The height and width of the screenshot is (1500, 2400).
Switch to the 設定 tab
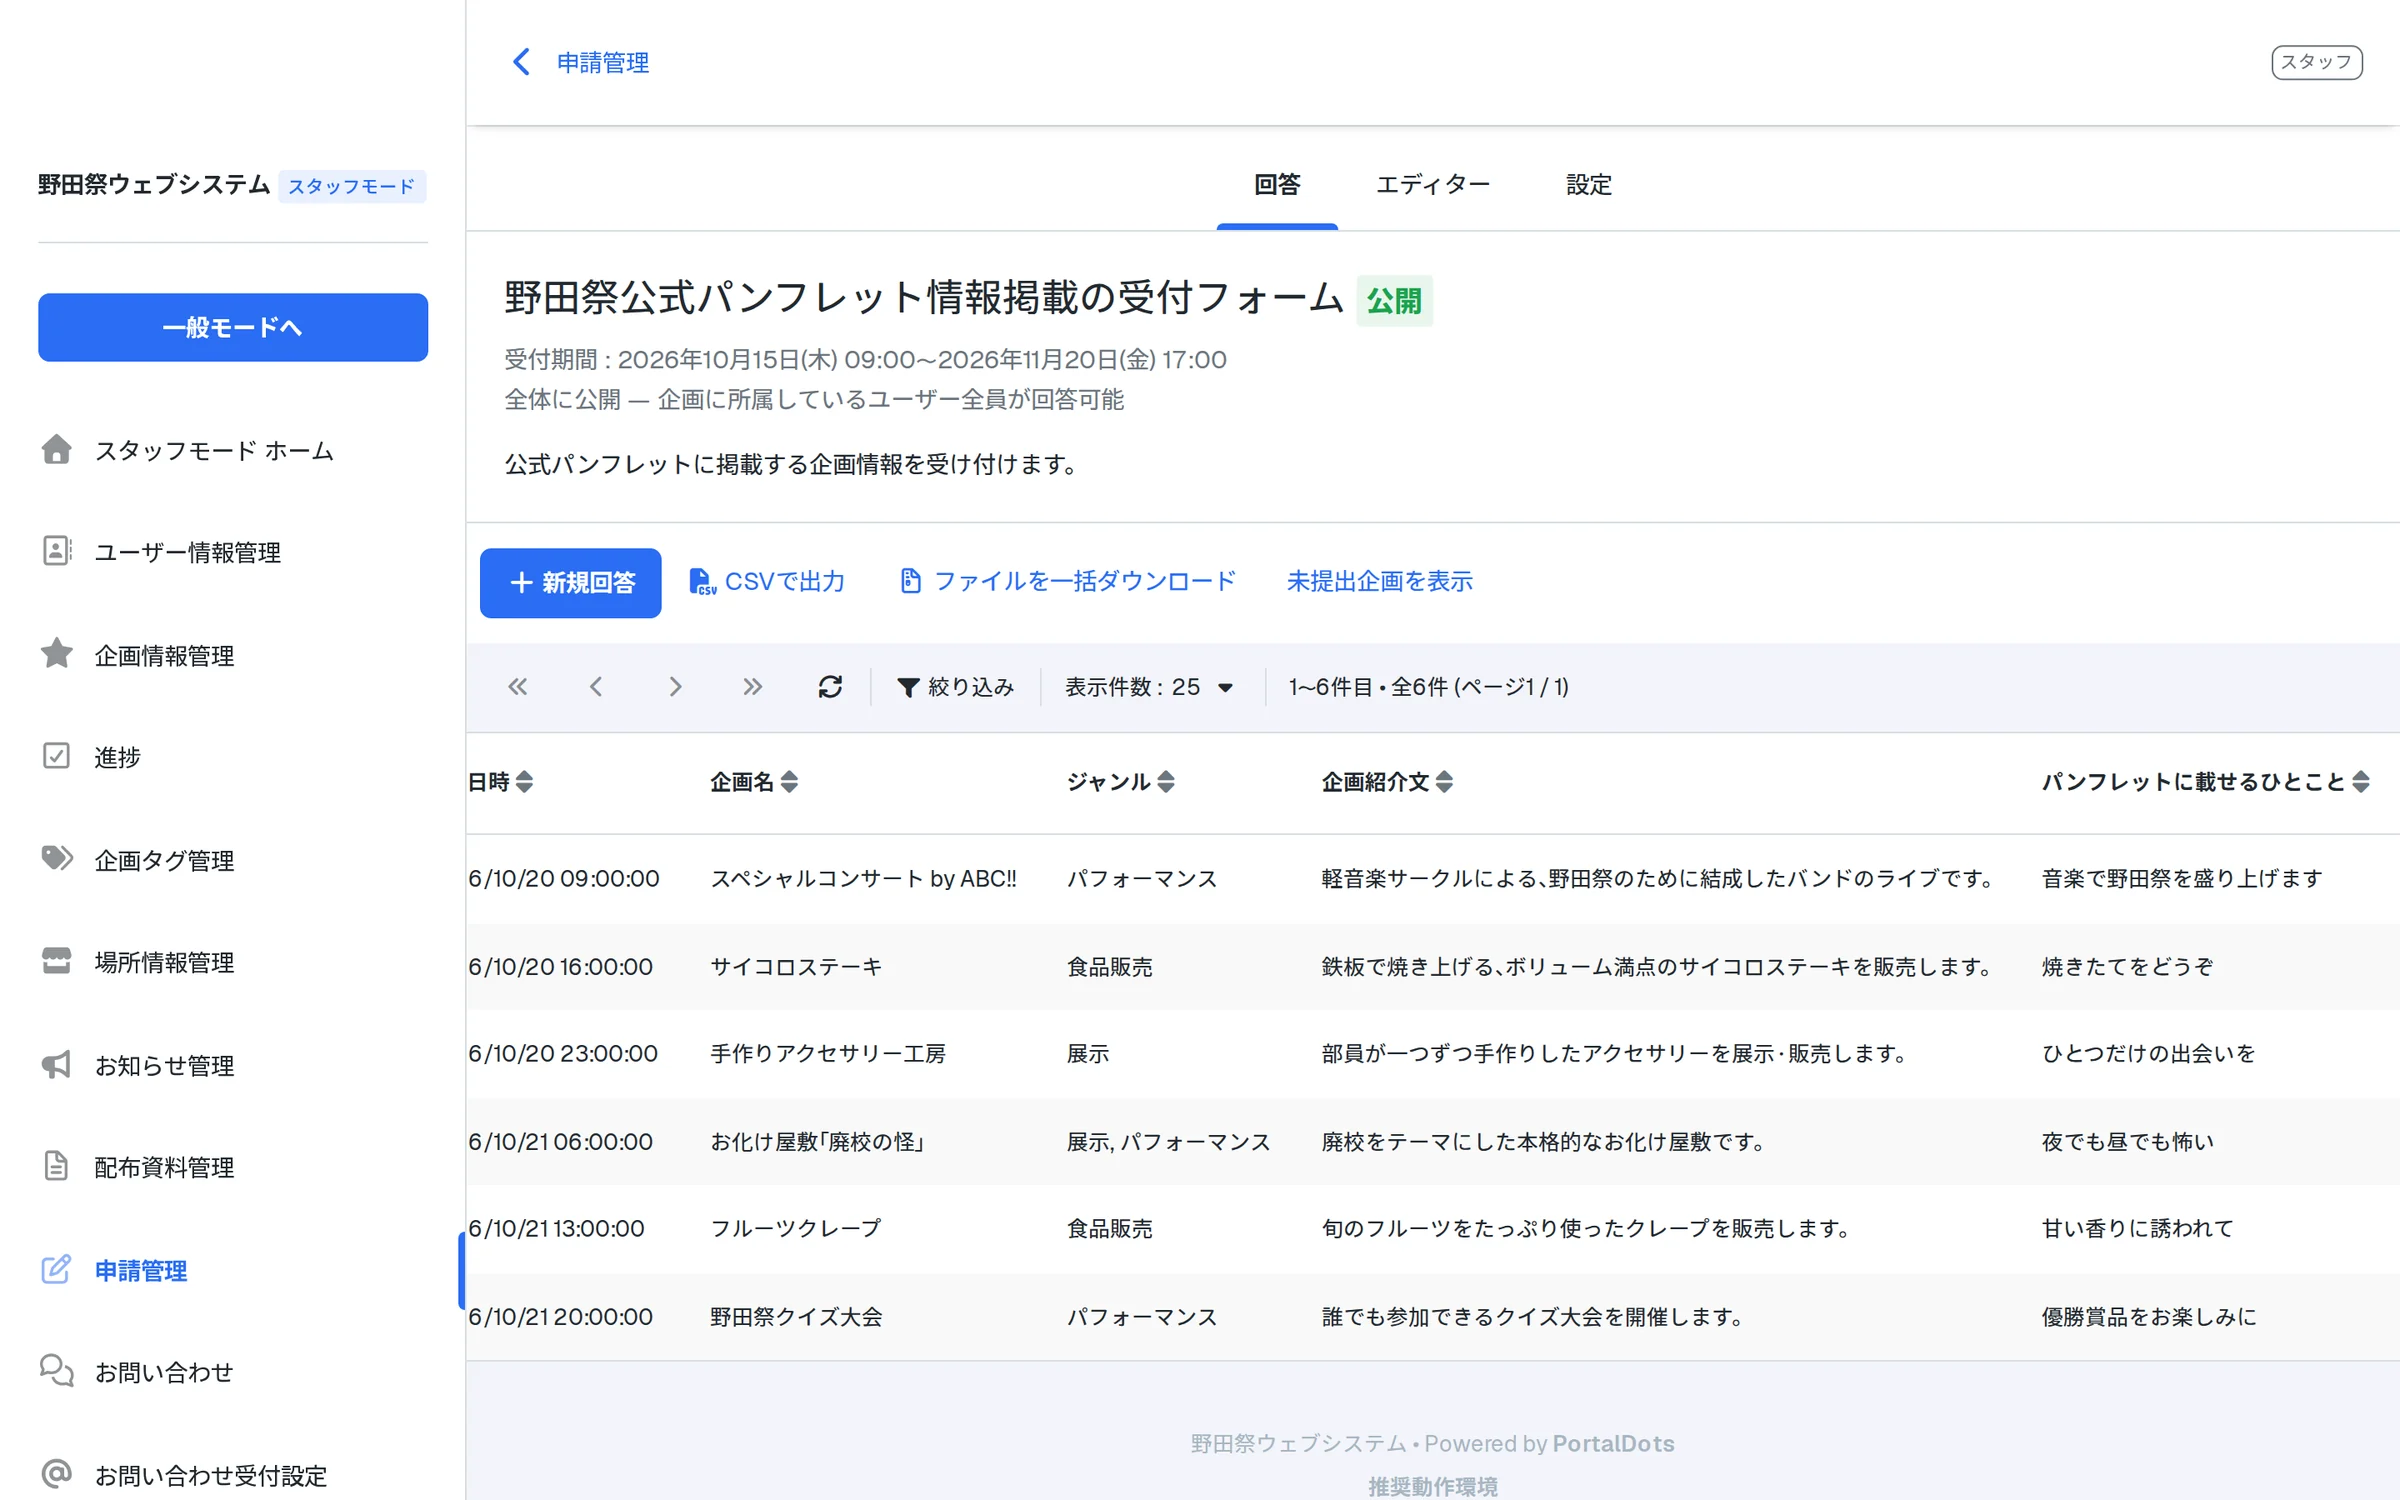(x=1588, y=185)
